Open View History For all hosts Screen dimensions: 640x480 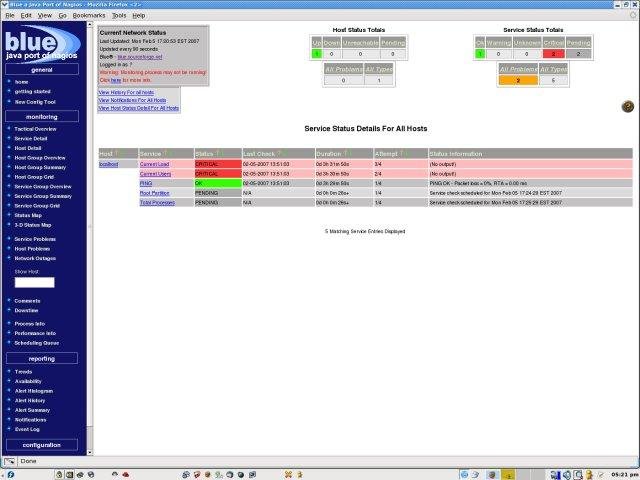pos(126,93)
